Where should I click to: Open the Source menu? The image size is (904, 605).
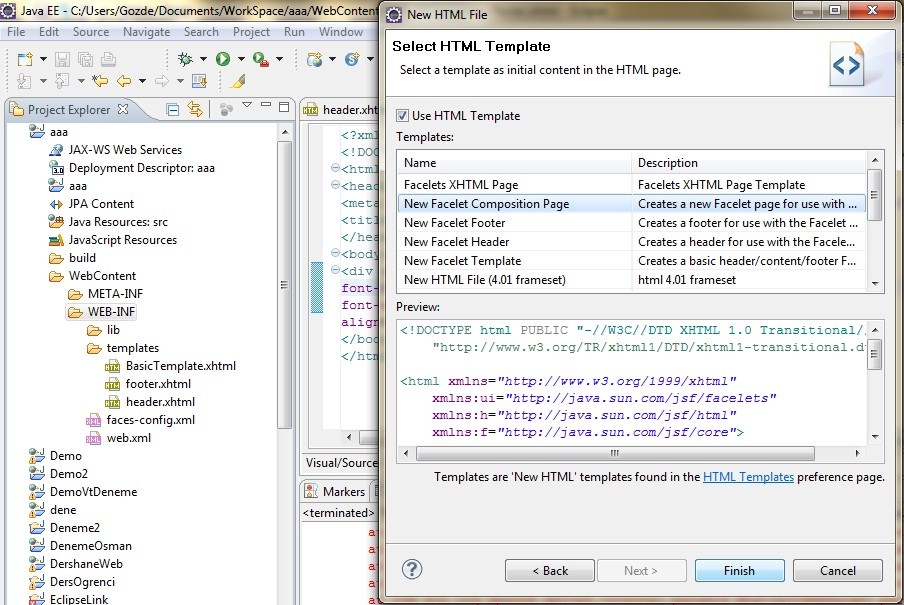(x=91, y=32)
